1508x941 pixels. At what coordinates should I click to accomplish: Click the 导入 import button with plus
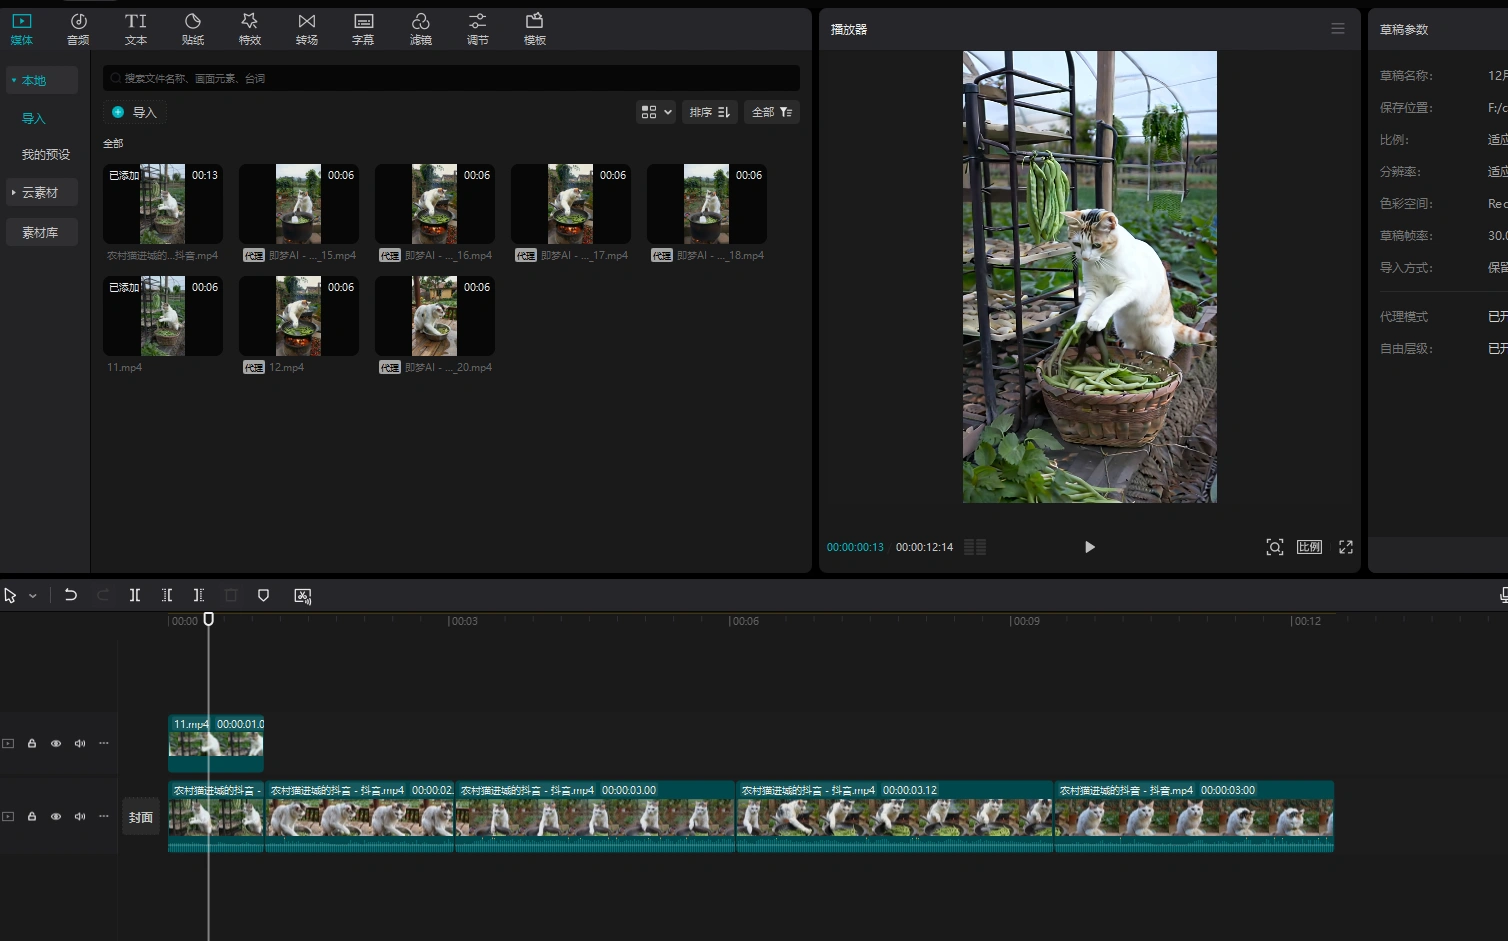click(x=134, y=112)
